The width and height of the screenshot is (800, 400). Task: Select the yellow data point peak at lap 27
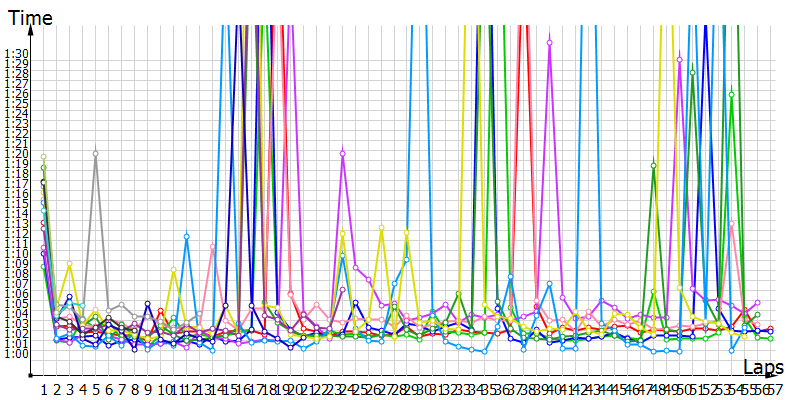382,228
